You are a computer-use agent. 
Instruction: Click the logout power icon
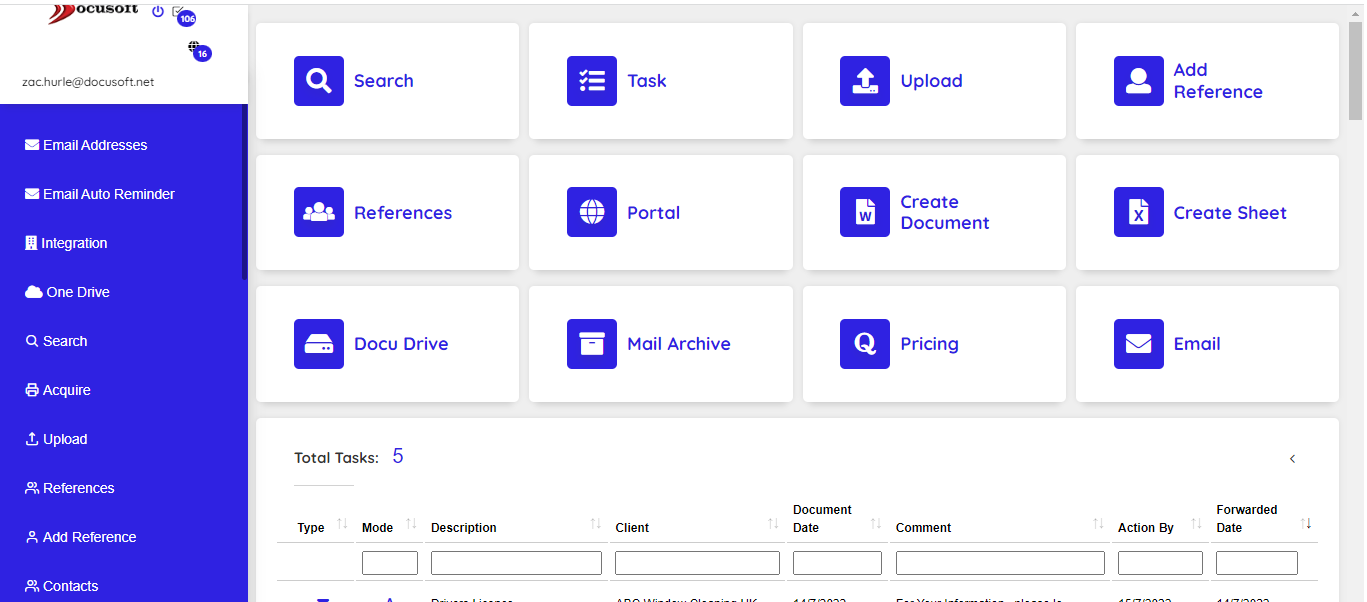(158, 12)
